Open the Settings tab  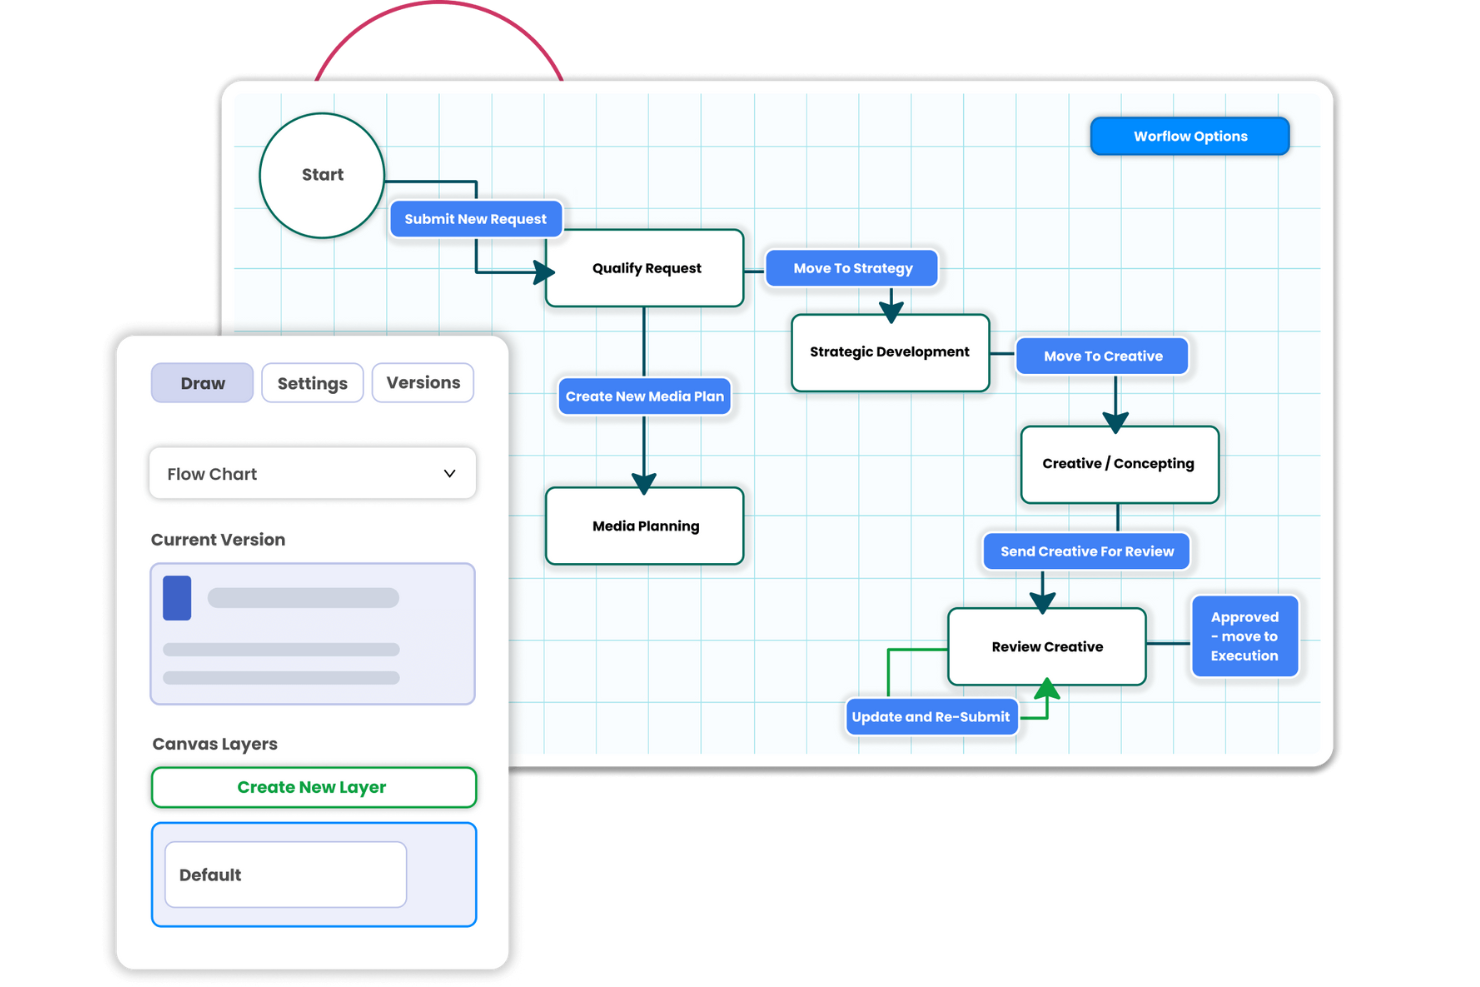[312, 383]
